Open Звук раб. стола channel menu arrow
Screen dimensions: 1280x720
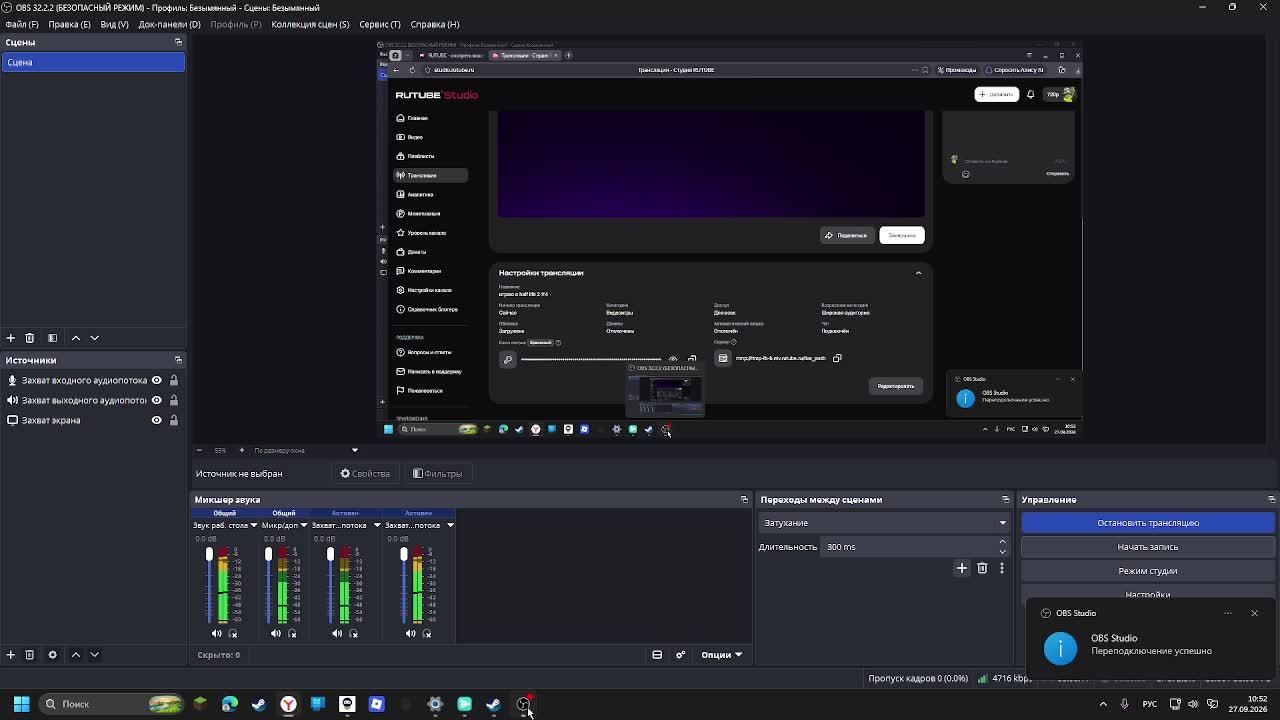254,525
